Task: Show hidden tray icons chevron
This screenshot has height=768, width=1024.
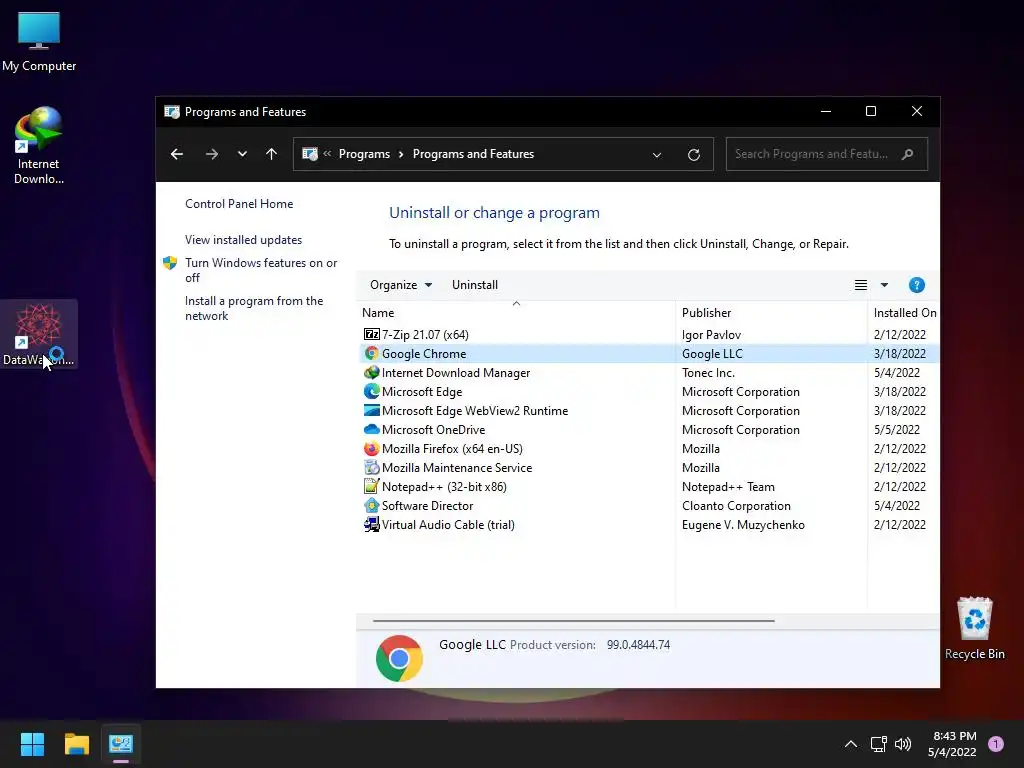Action: tap(851, 744)
